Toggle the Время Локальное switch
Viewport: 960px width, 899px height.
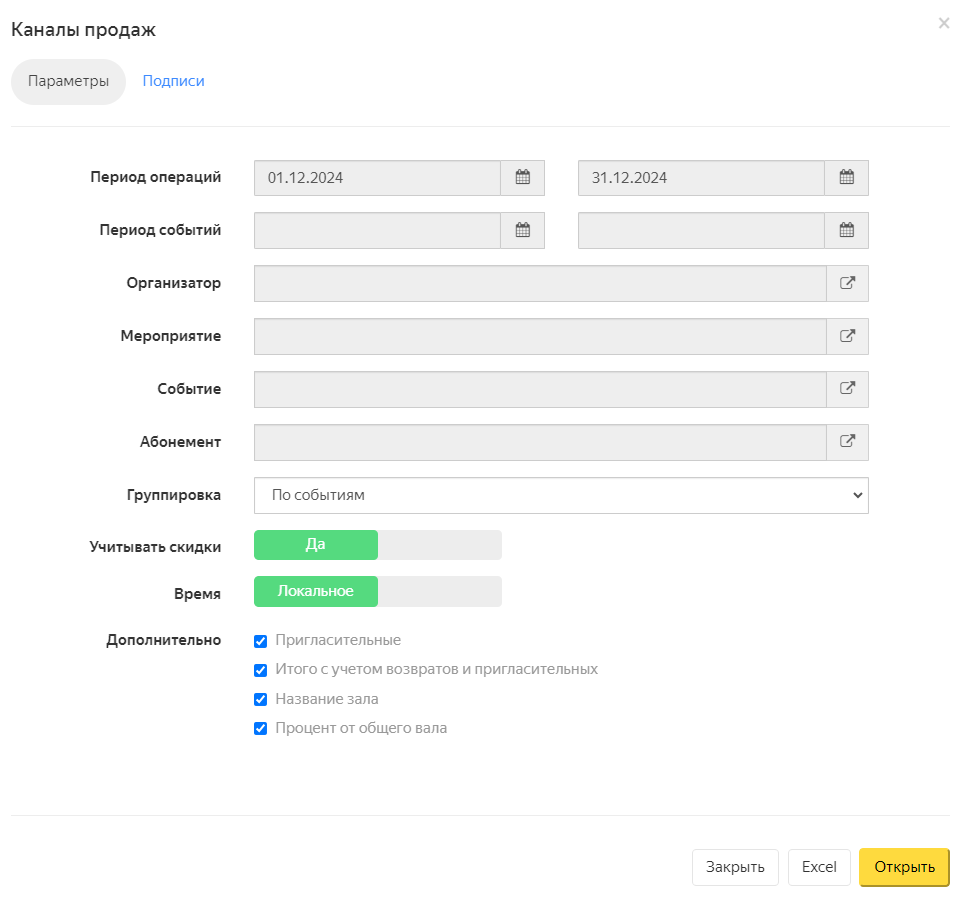click(378, 592)
